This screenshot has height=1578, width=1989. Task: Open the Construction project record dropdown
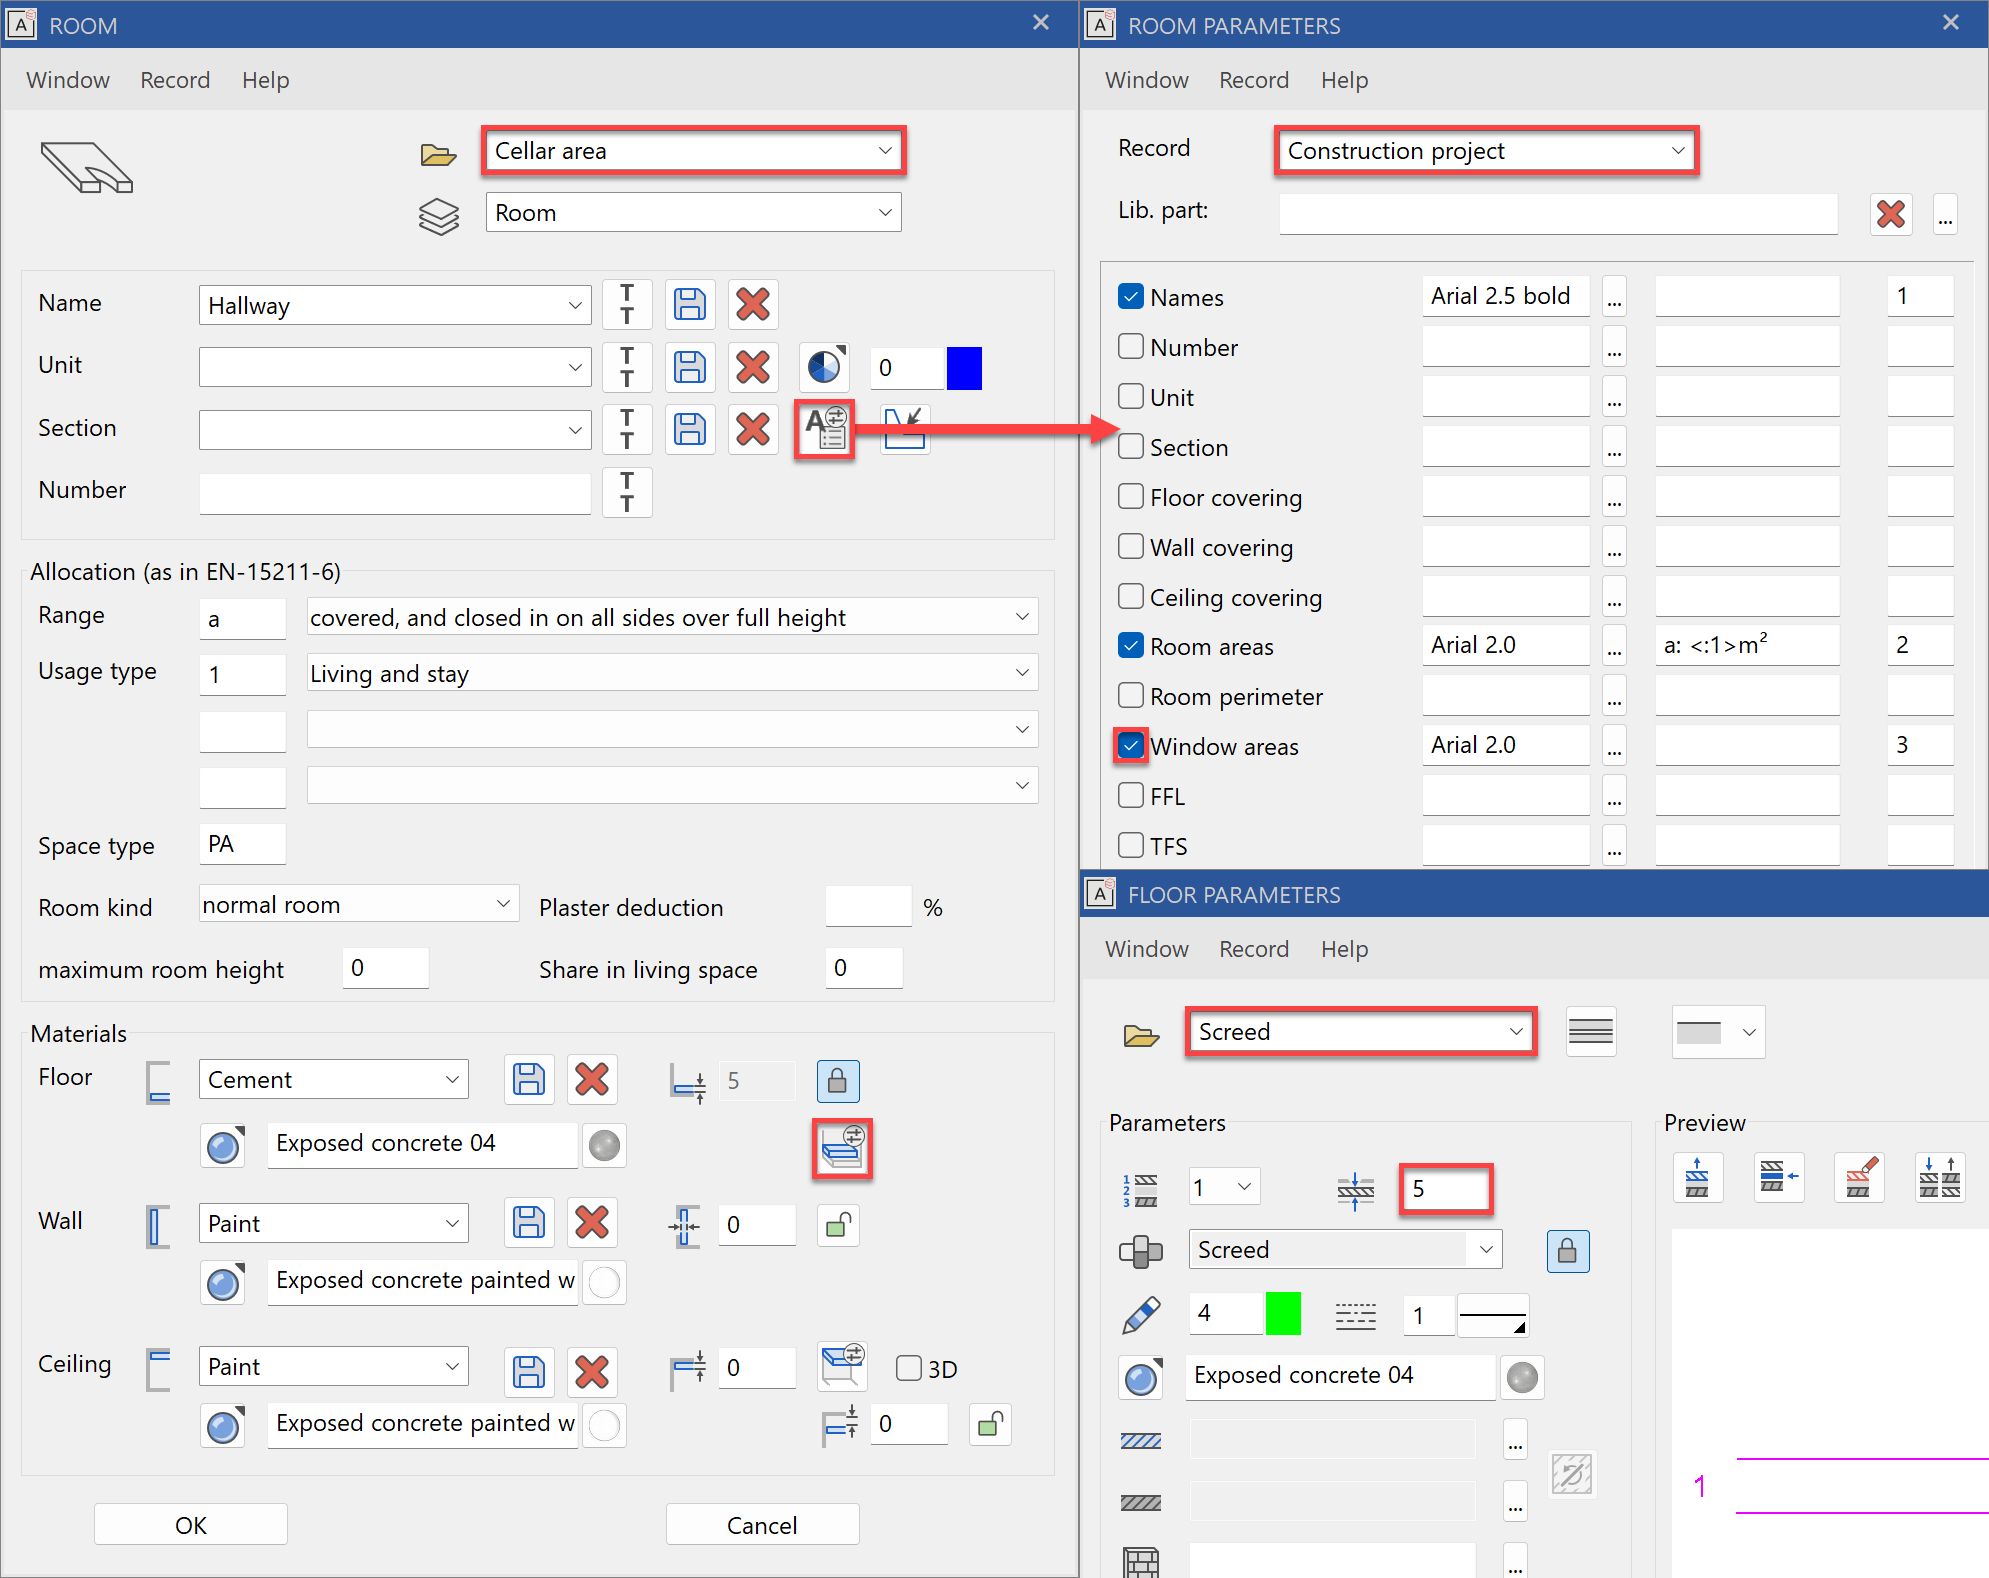point(1677,151)
